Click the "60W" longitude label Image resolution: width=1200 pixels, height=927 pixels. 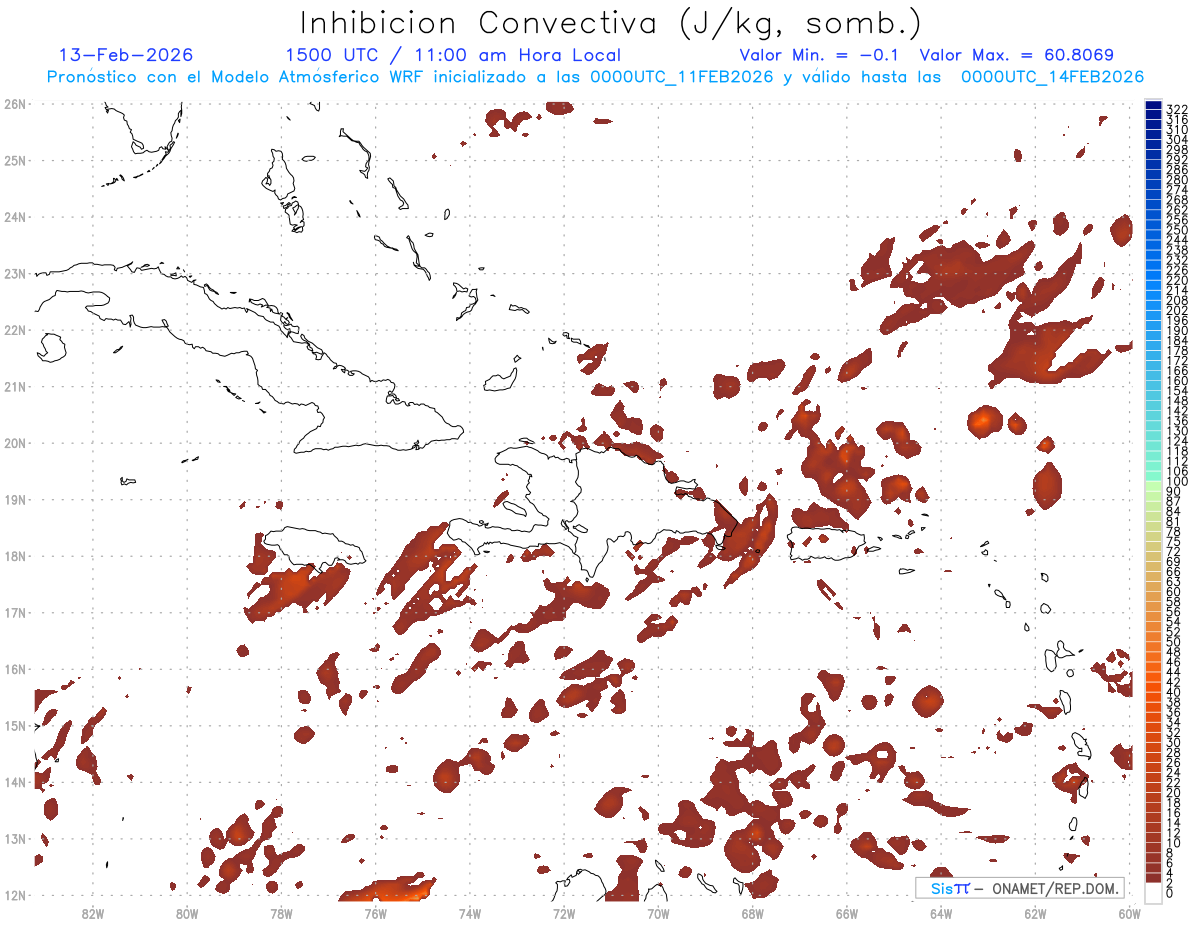1129,913
